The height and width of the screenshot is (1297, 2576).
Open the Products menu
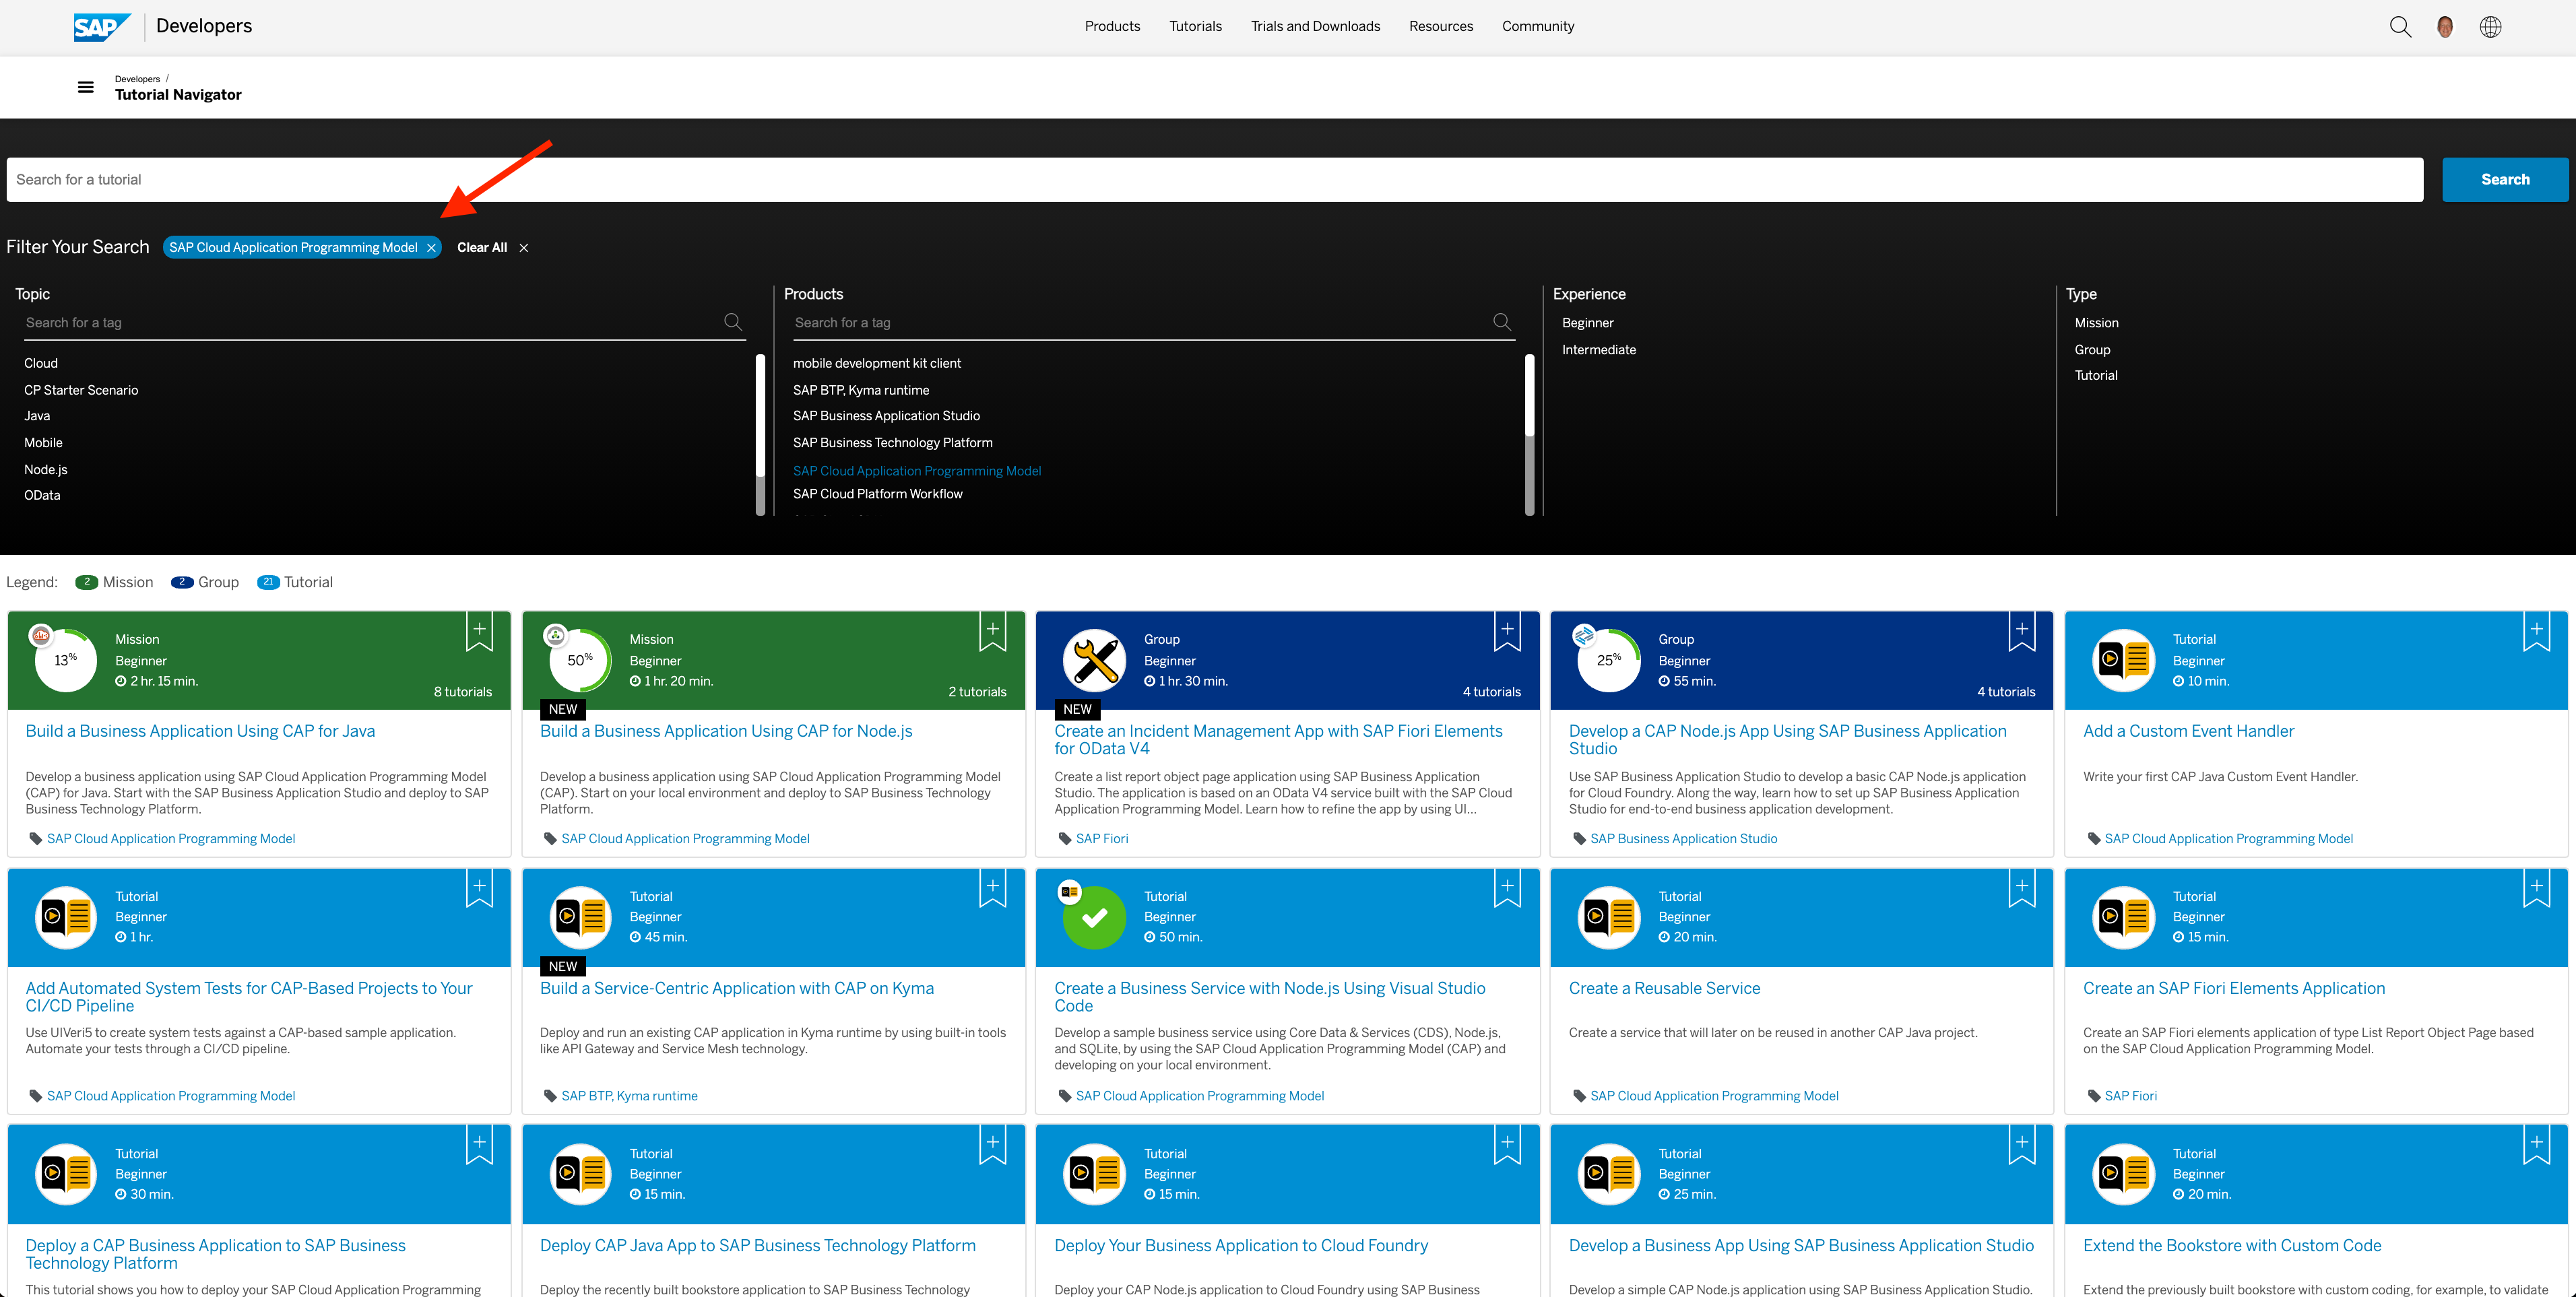pyautogui.click(x=1112, y=27)
